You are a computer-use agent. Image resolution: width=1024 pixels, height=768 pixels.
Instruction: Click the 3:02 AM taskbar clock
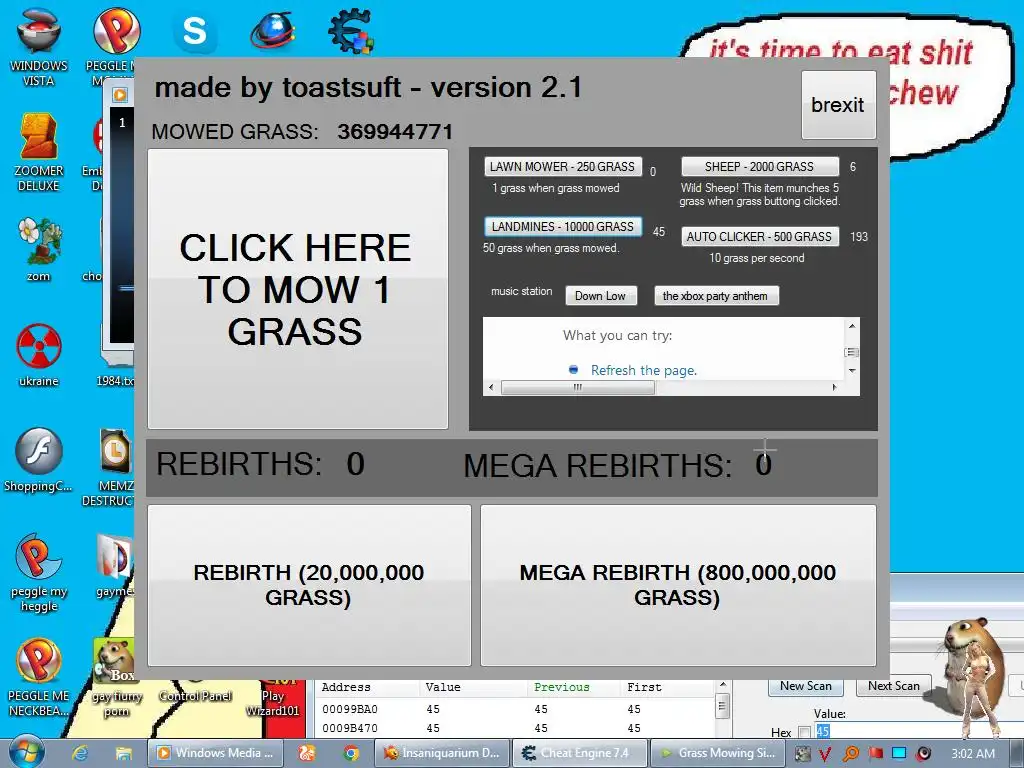click(x=973, y=754)
